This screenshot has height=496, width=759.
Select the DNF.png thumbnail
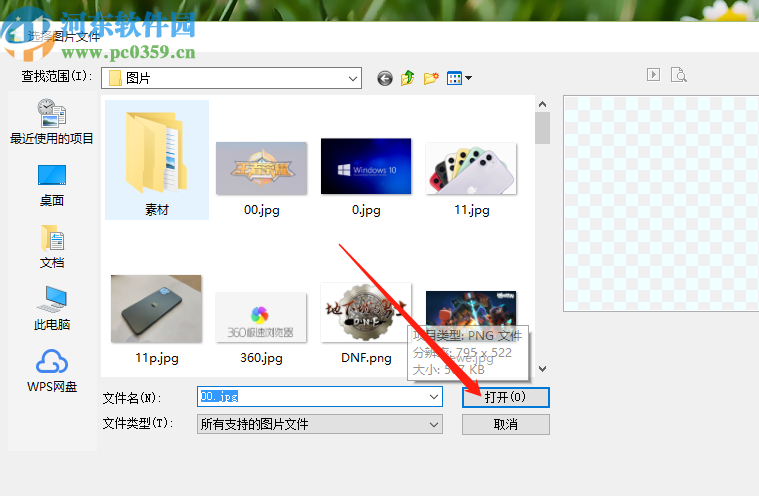click(366, 313)
